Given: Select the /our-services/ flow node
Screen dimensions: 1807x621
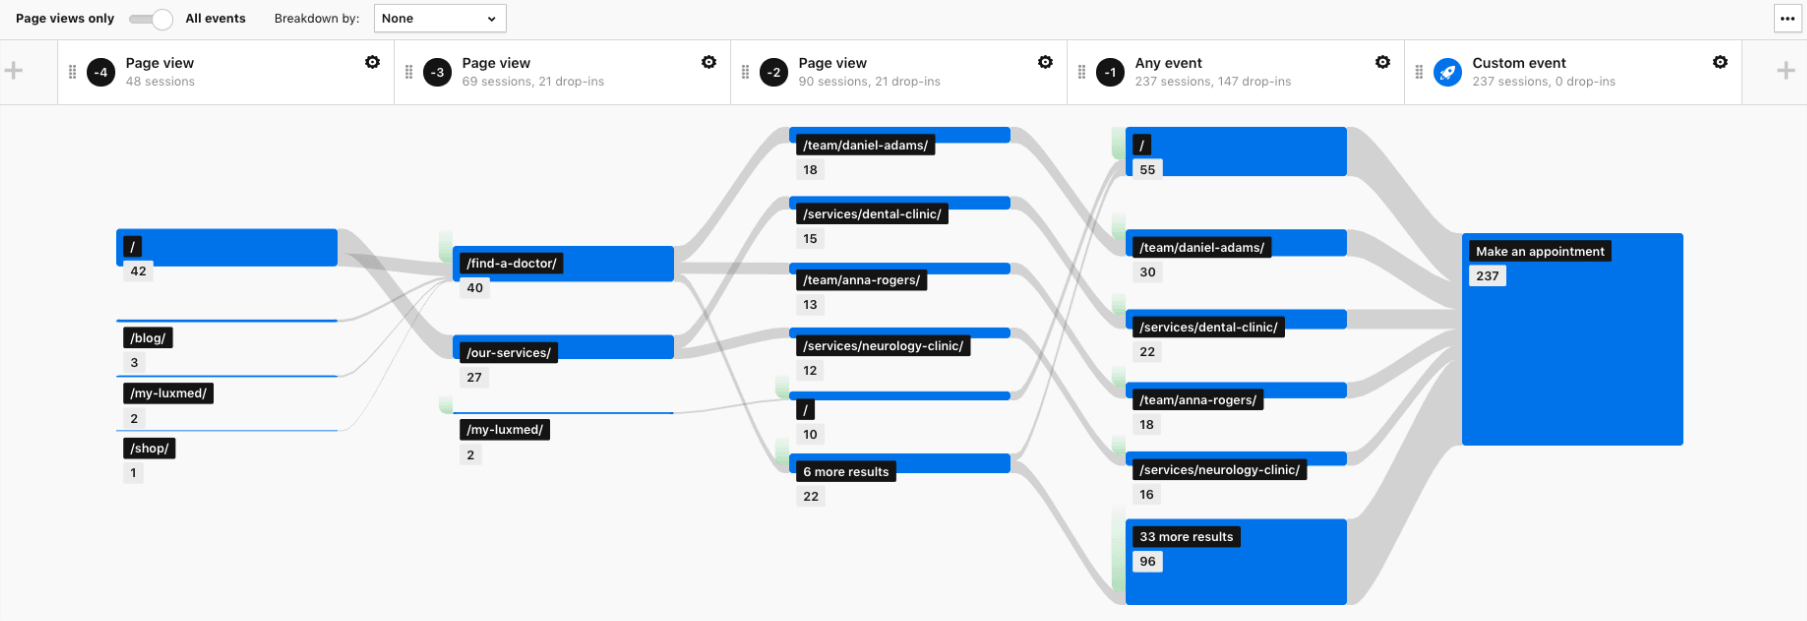Looking at the screenshot, I should tap(563, 349).
